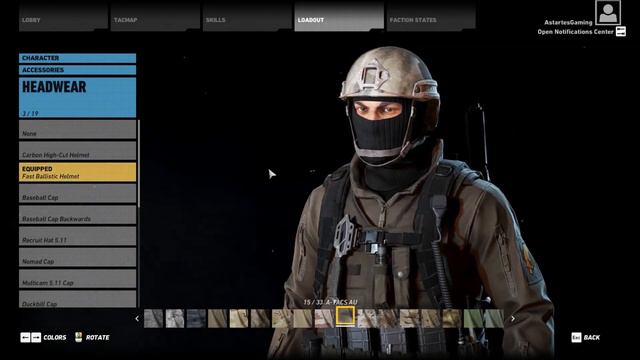The height and width of the screenshot is (360, 640).
Task: Click the Esc key icon
Action: pos(576,338)
